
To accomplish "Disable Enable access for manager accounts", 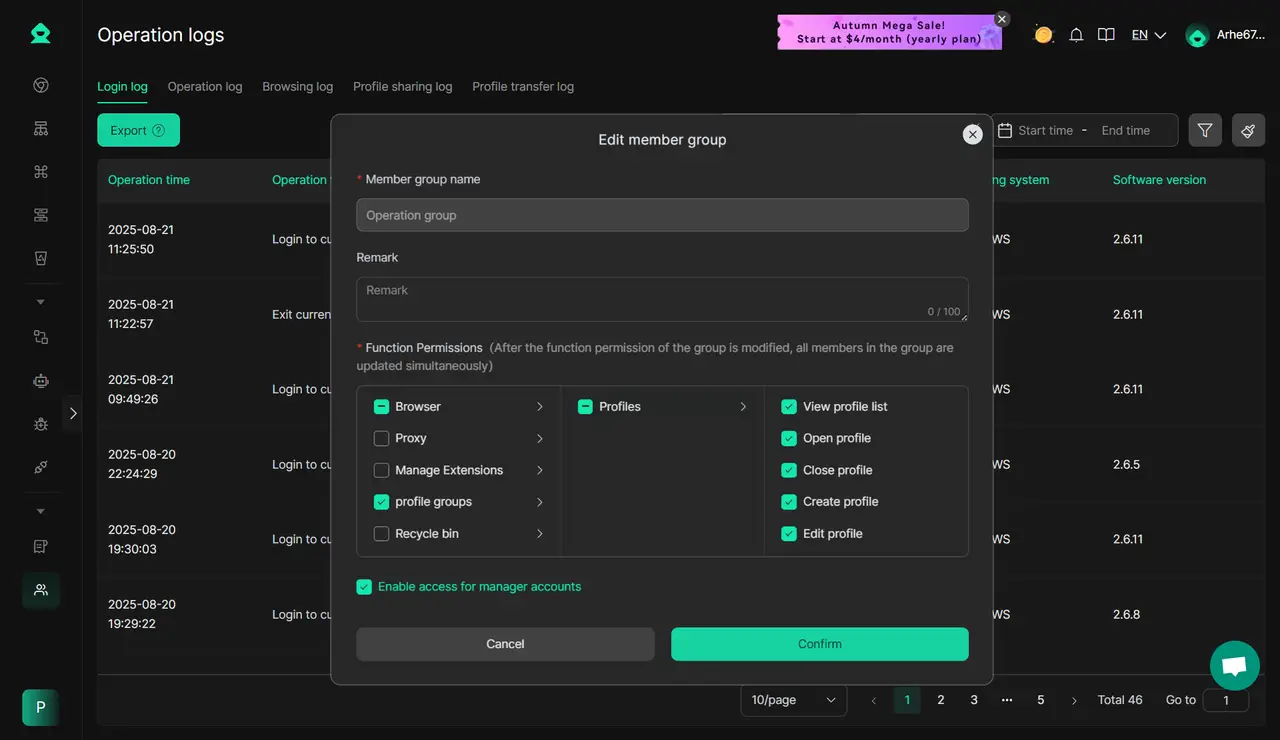I will pos(364,587).
